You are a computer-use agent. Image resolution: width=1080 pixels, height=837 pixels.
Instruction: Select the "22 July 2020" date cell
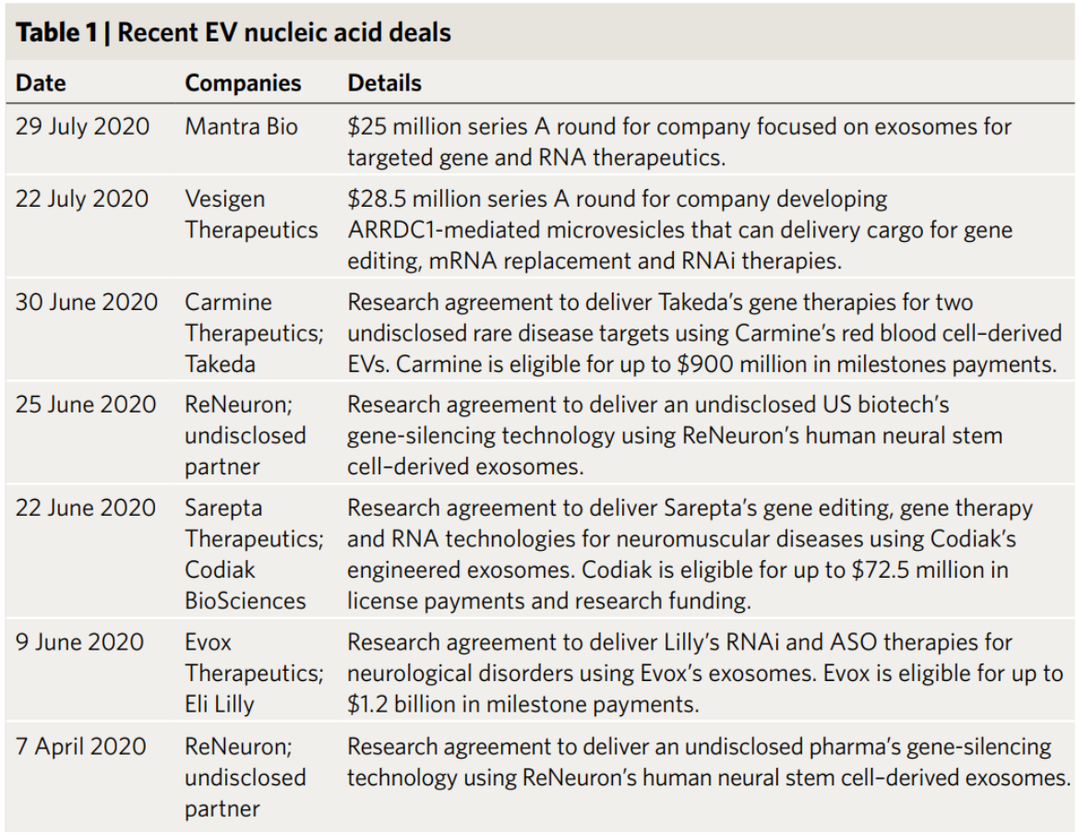point(82,199)
